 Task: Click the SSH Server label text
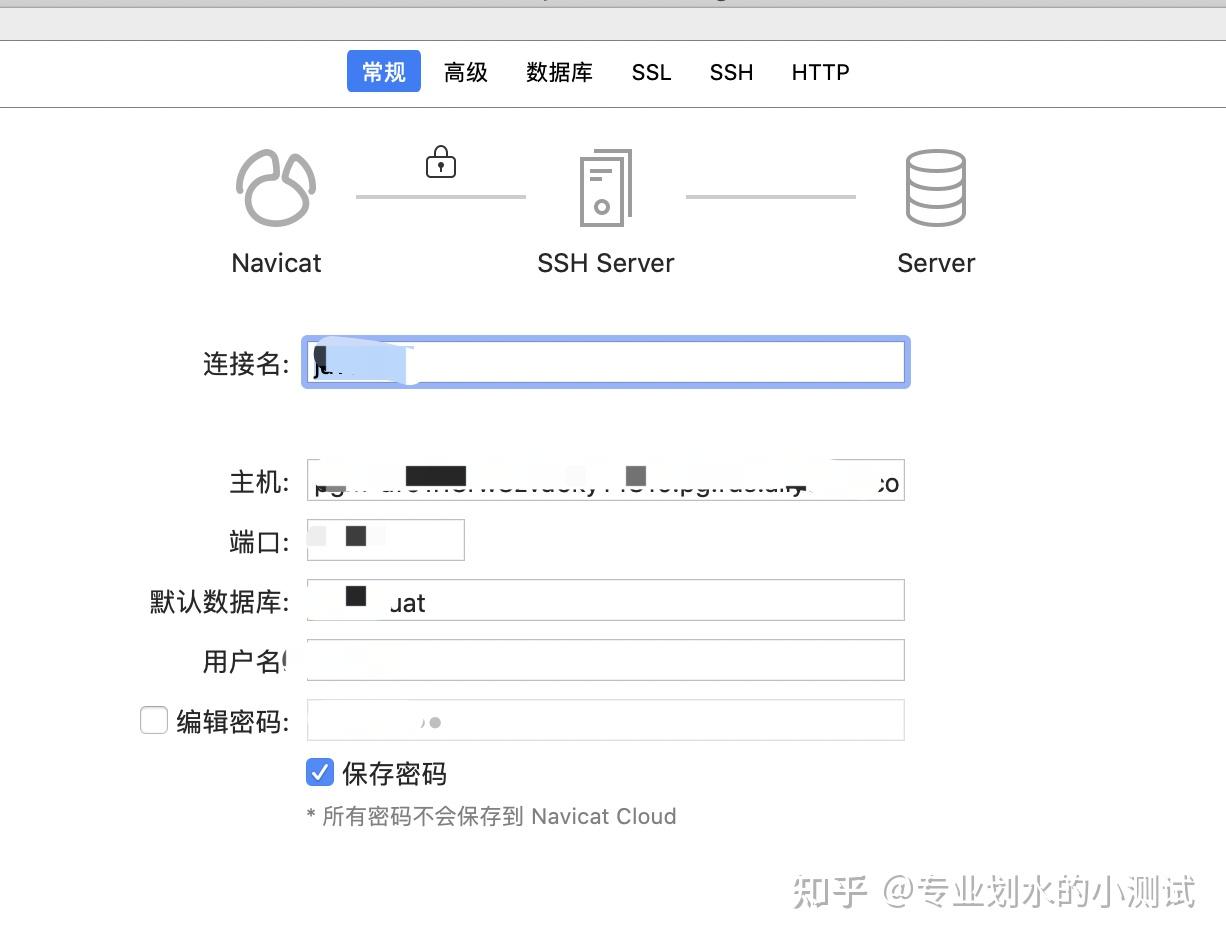[606, 263]
